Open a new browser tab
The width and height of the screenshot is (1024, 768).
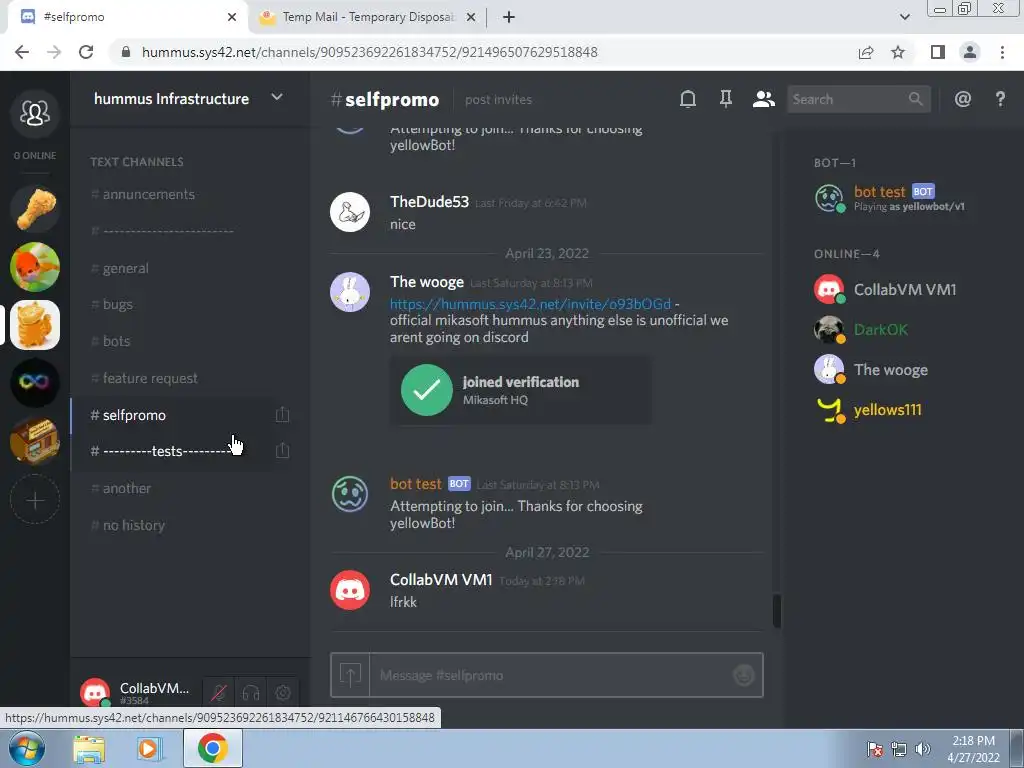tap(509, 17)
